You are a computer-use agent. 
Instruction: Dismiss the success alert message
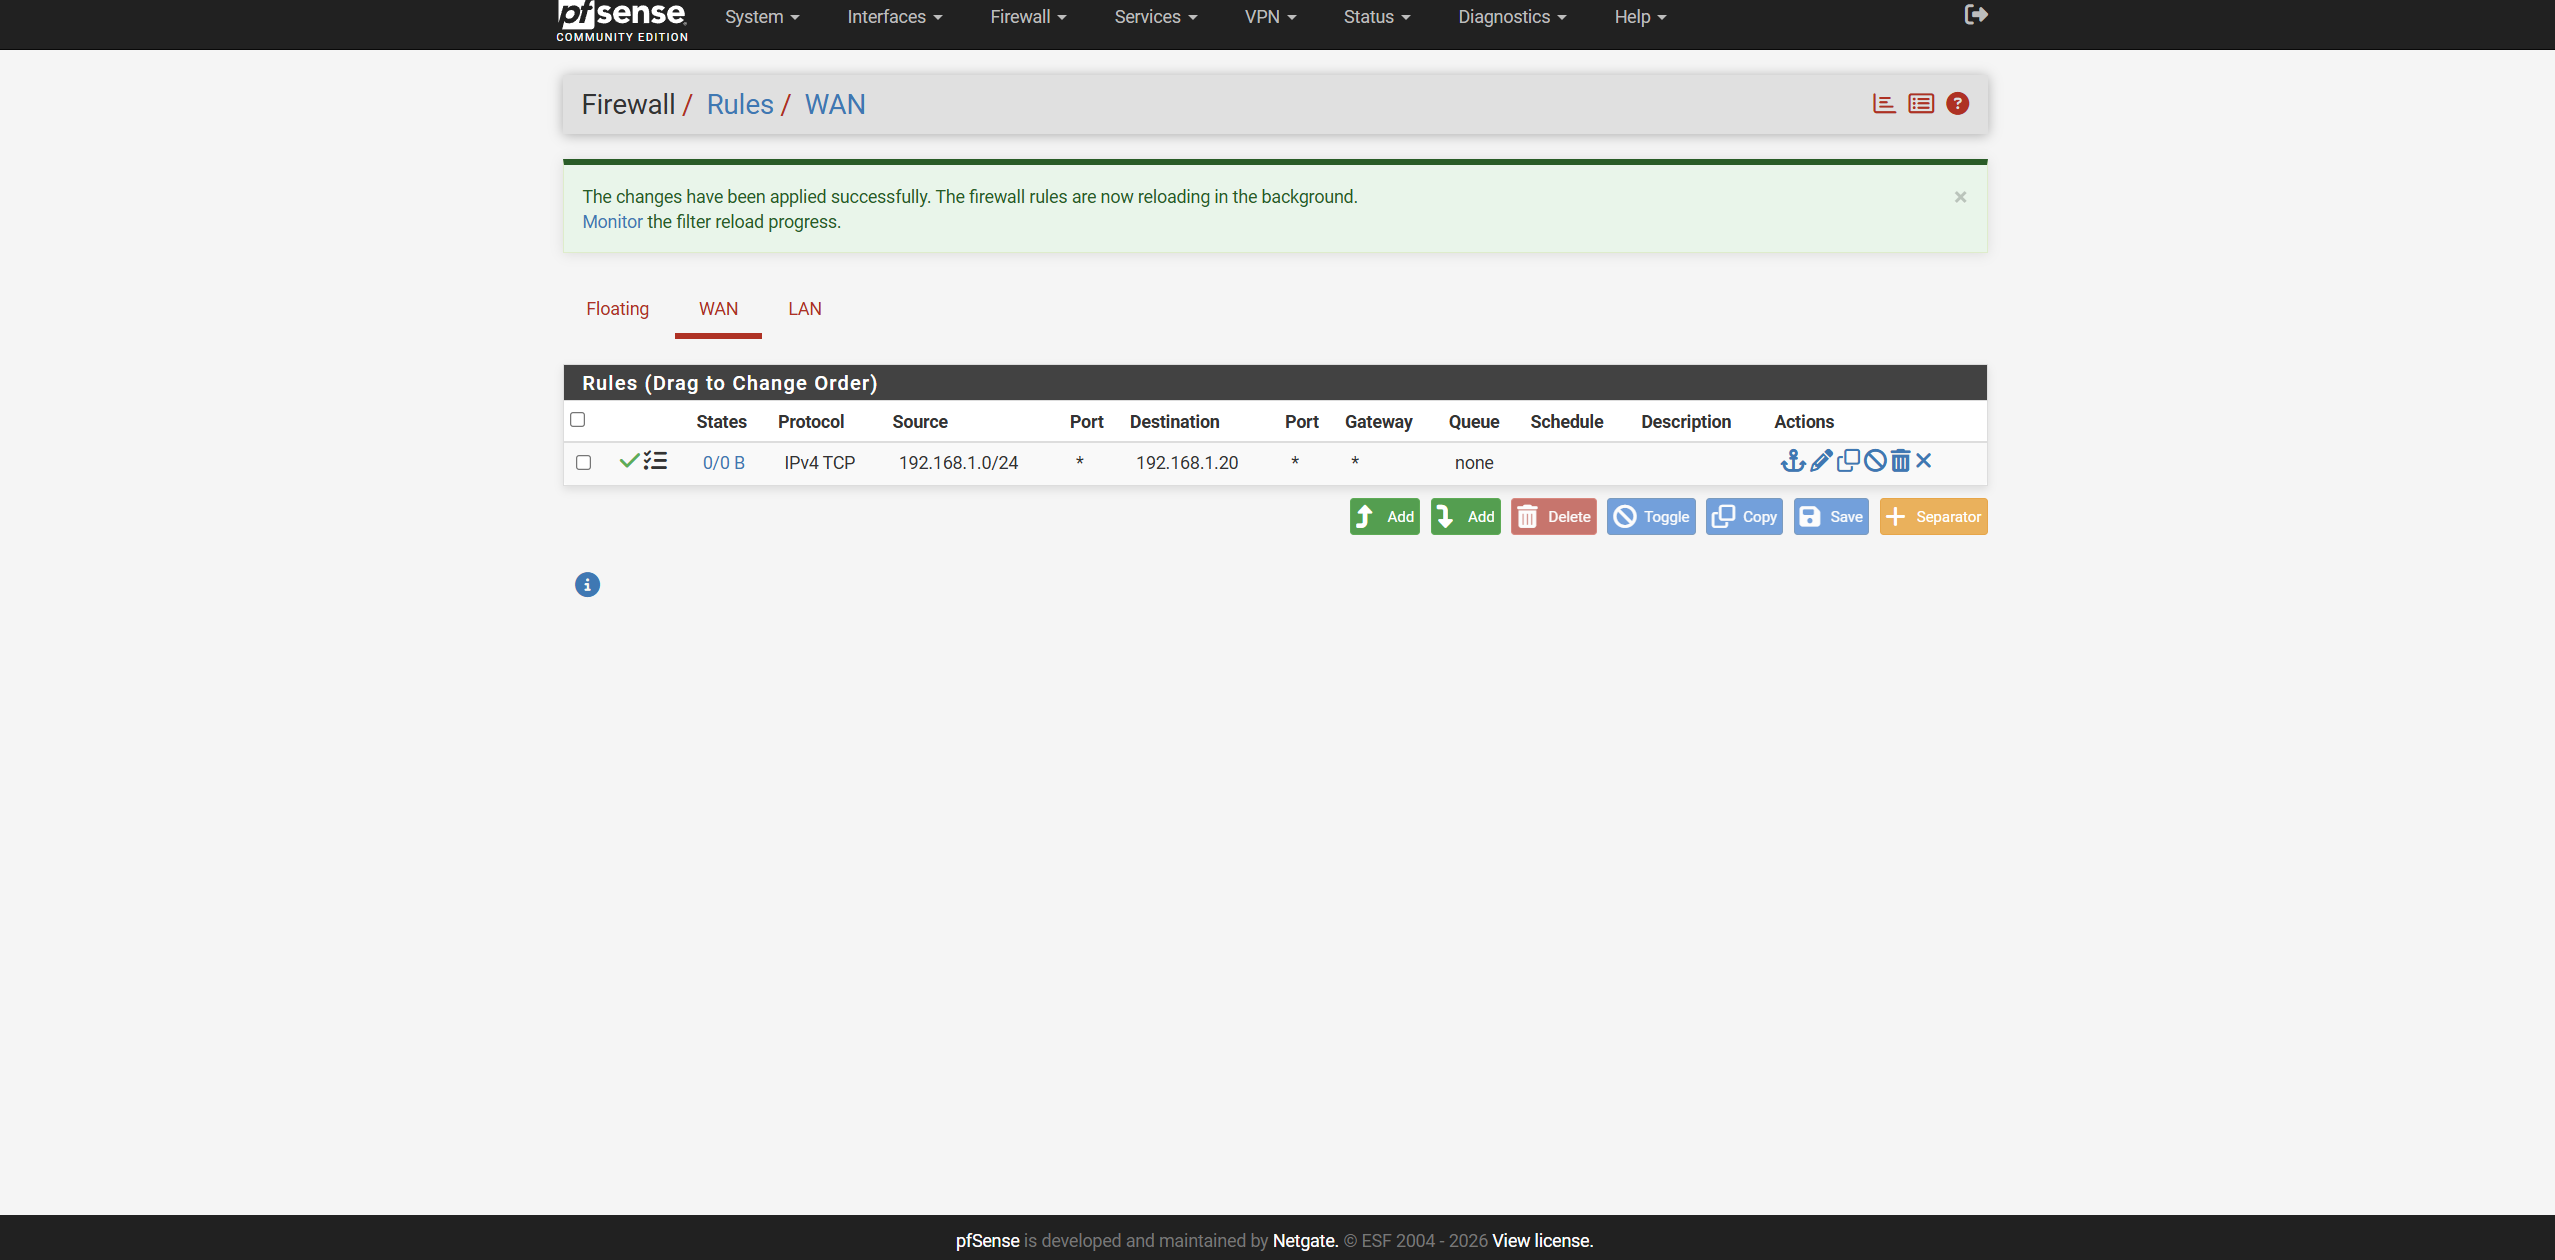(x=1960, y=197)
